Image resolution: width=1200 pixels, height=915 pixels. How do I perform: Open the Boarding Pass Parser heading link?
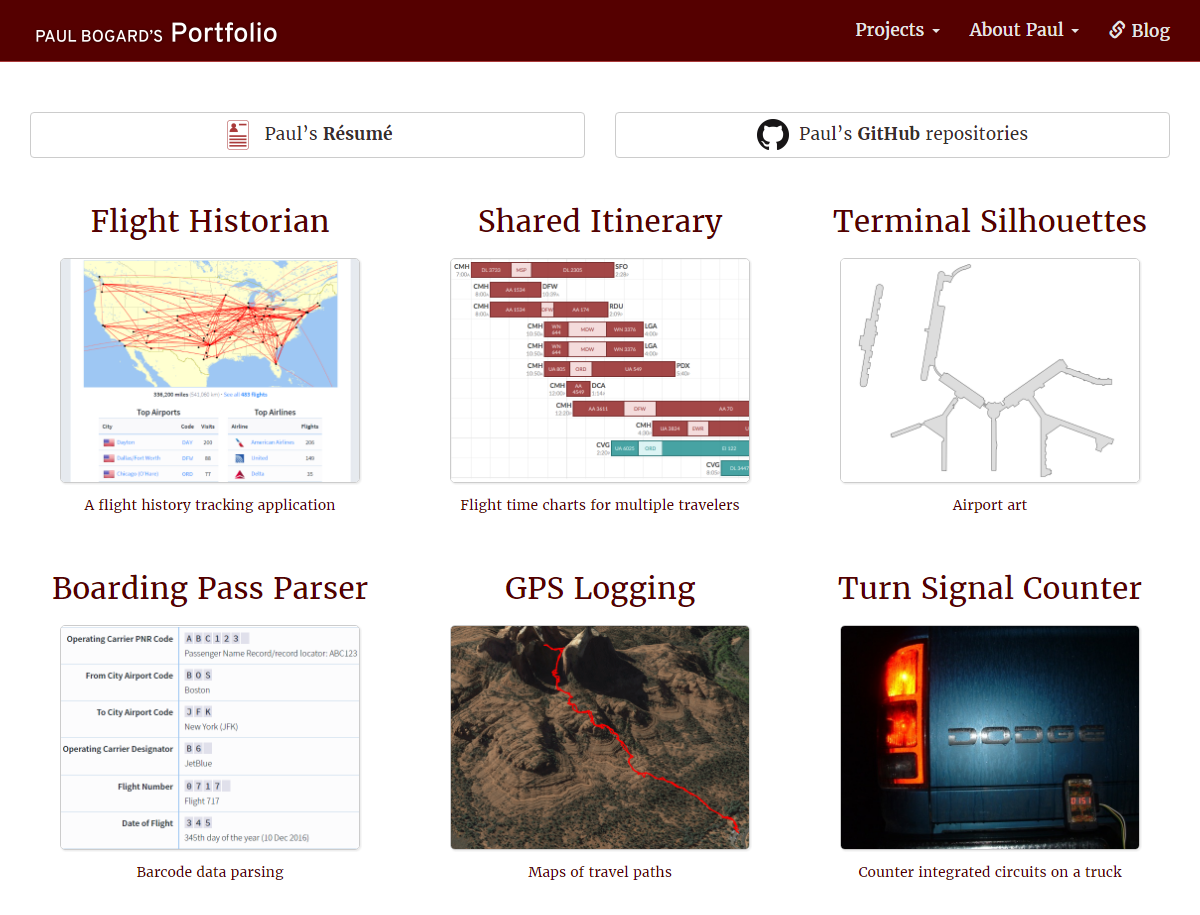(210, 588)
